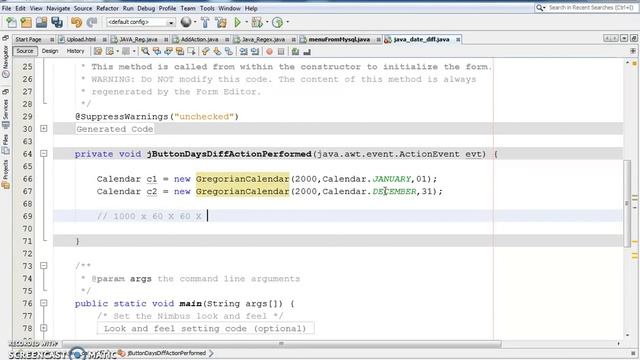The width and height of the screenshot is (640, 360).
Task: Click the Find Next Occurrence icon
Action: 168,51
